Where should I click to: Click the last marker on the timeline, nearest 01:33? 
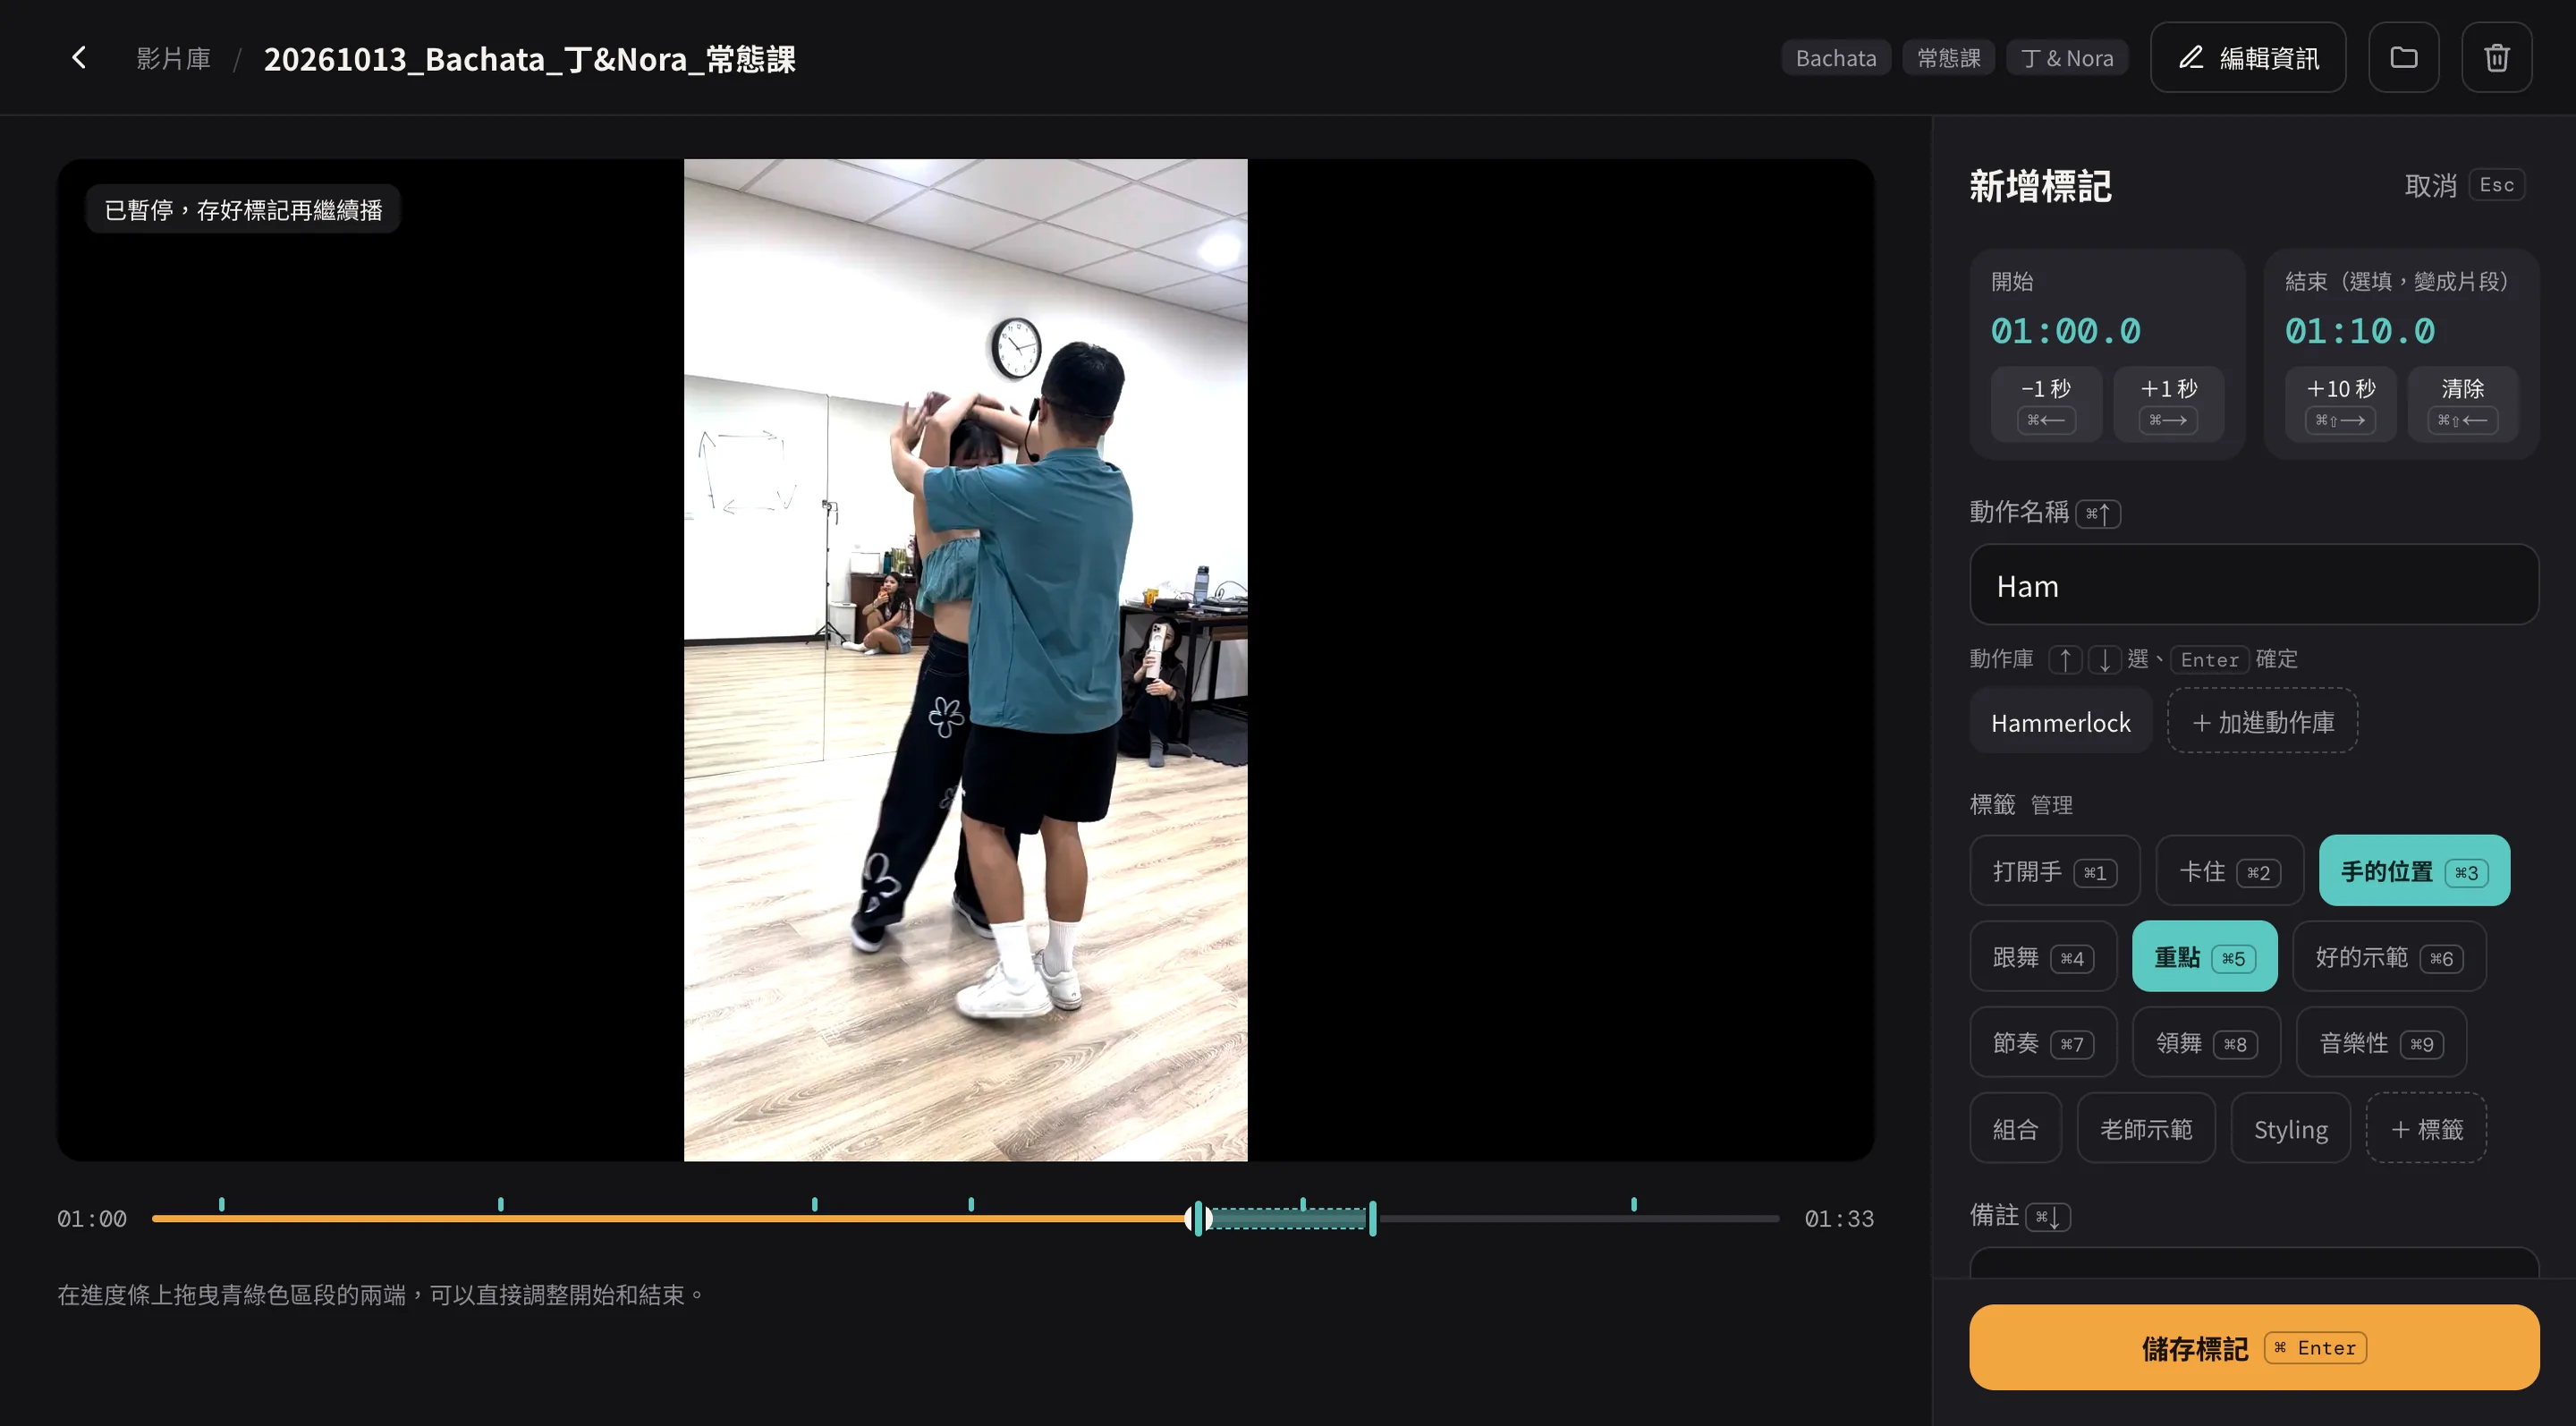click(x=1634, y=1205)
